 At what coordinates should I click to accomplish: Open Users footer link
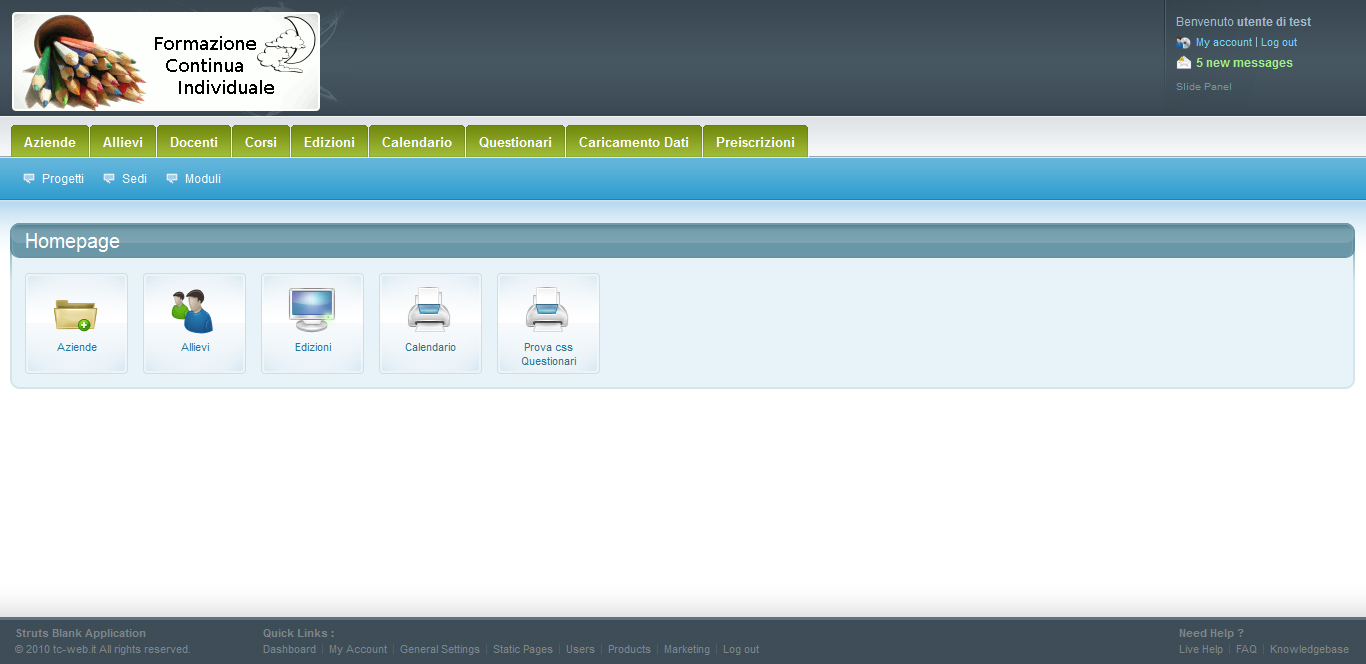(580, 650)
